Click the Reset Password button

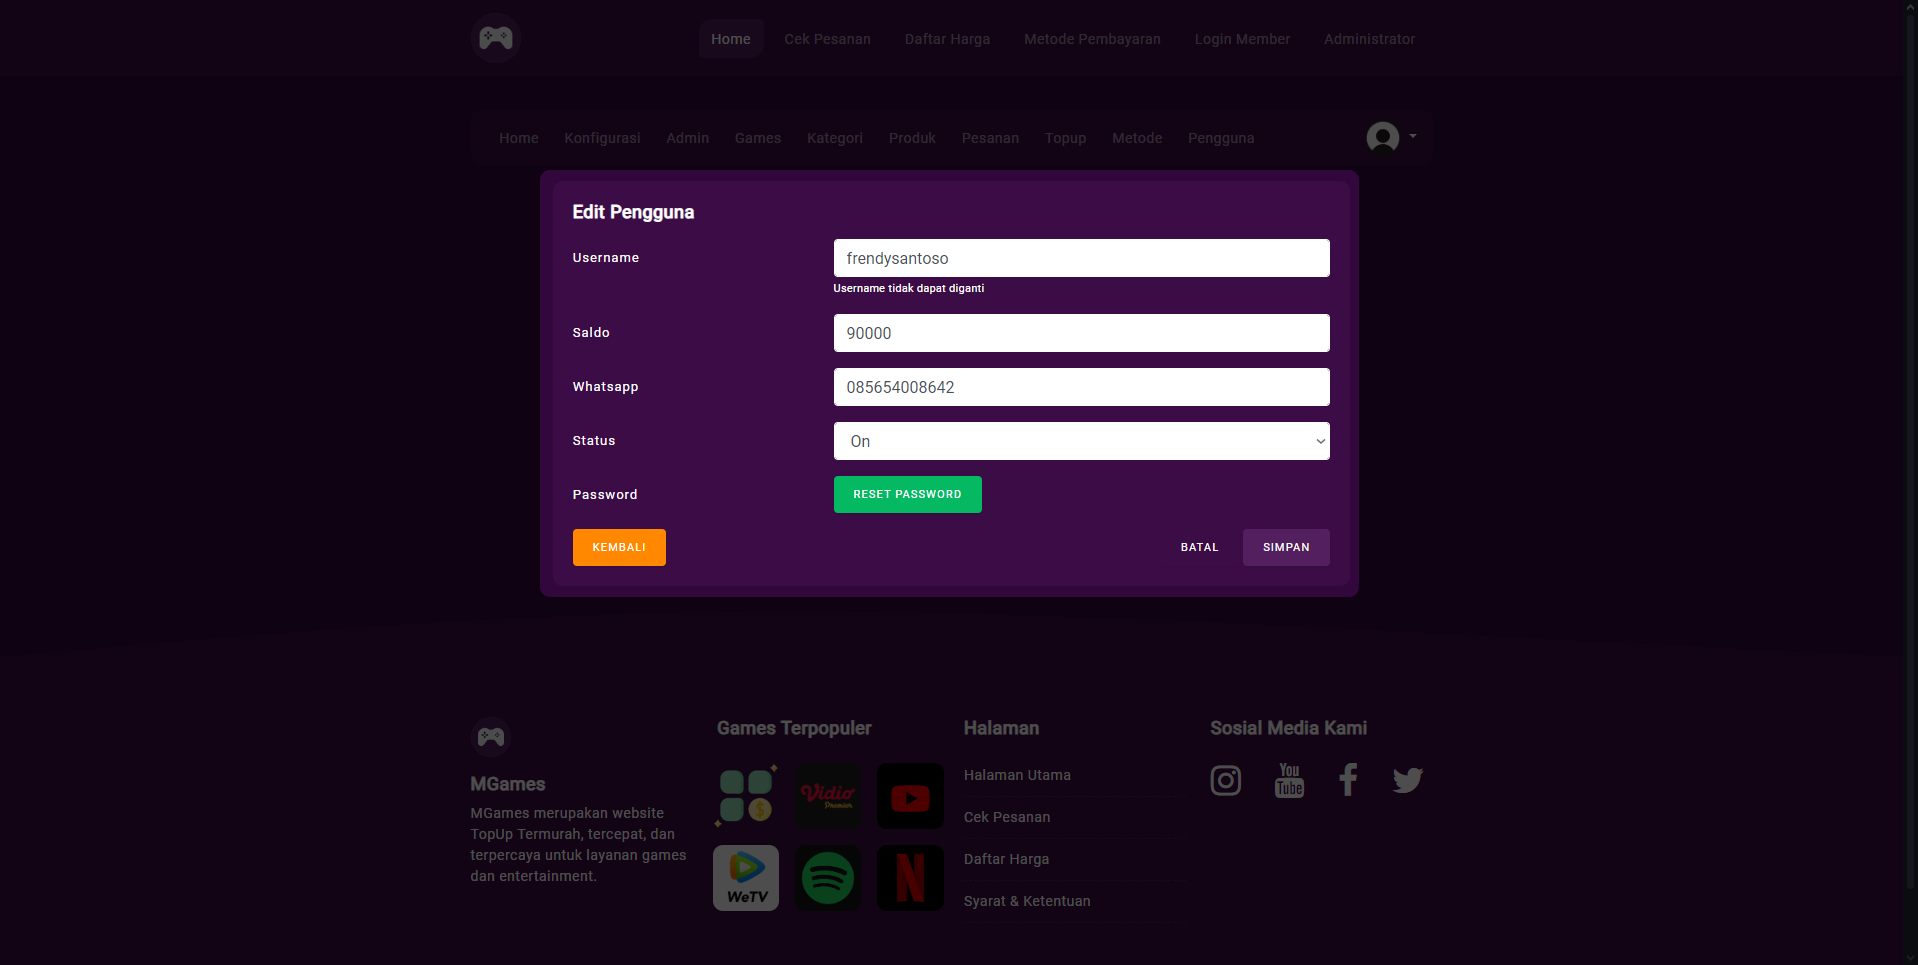coord(907,494)
